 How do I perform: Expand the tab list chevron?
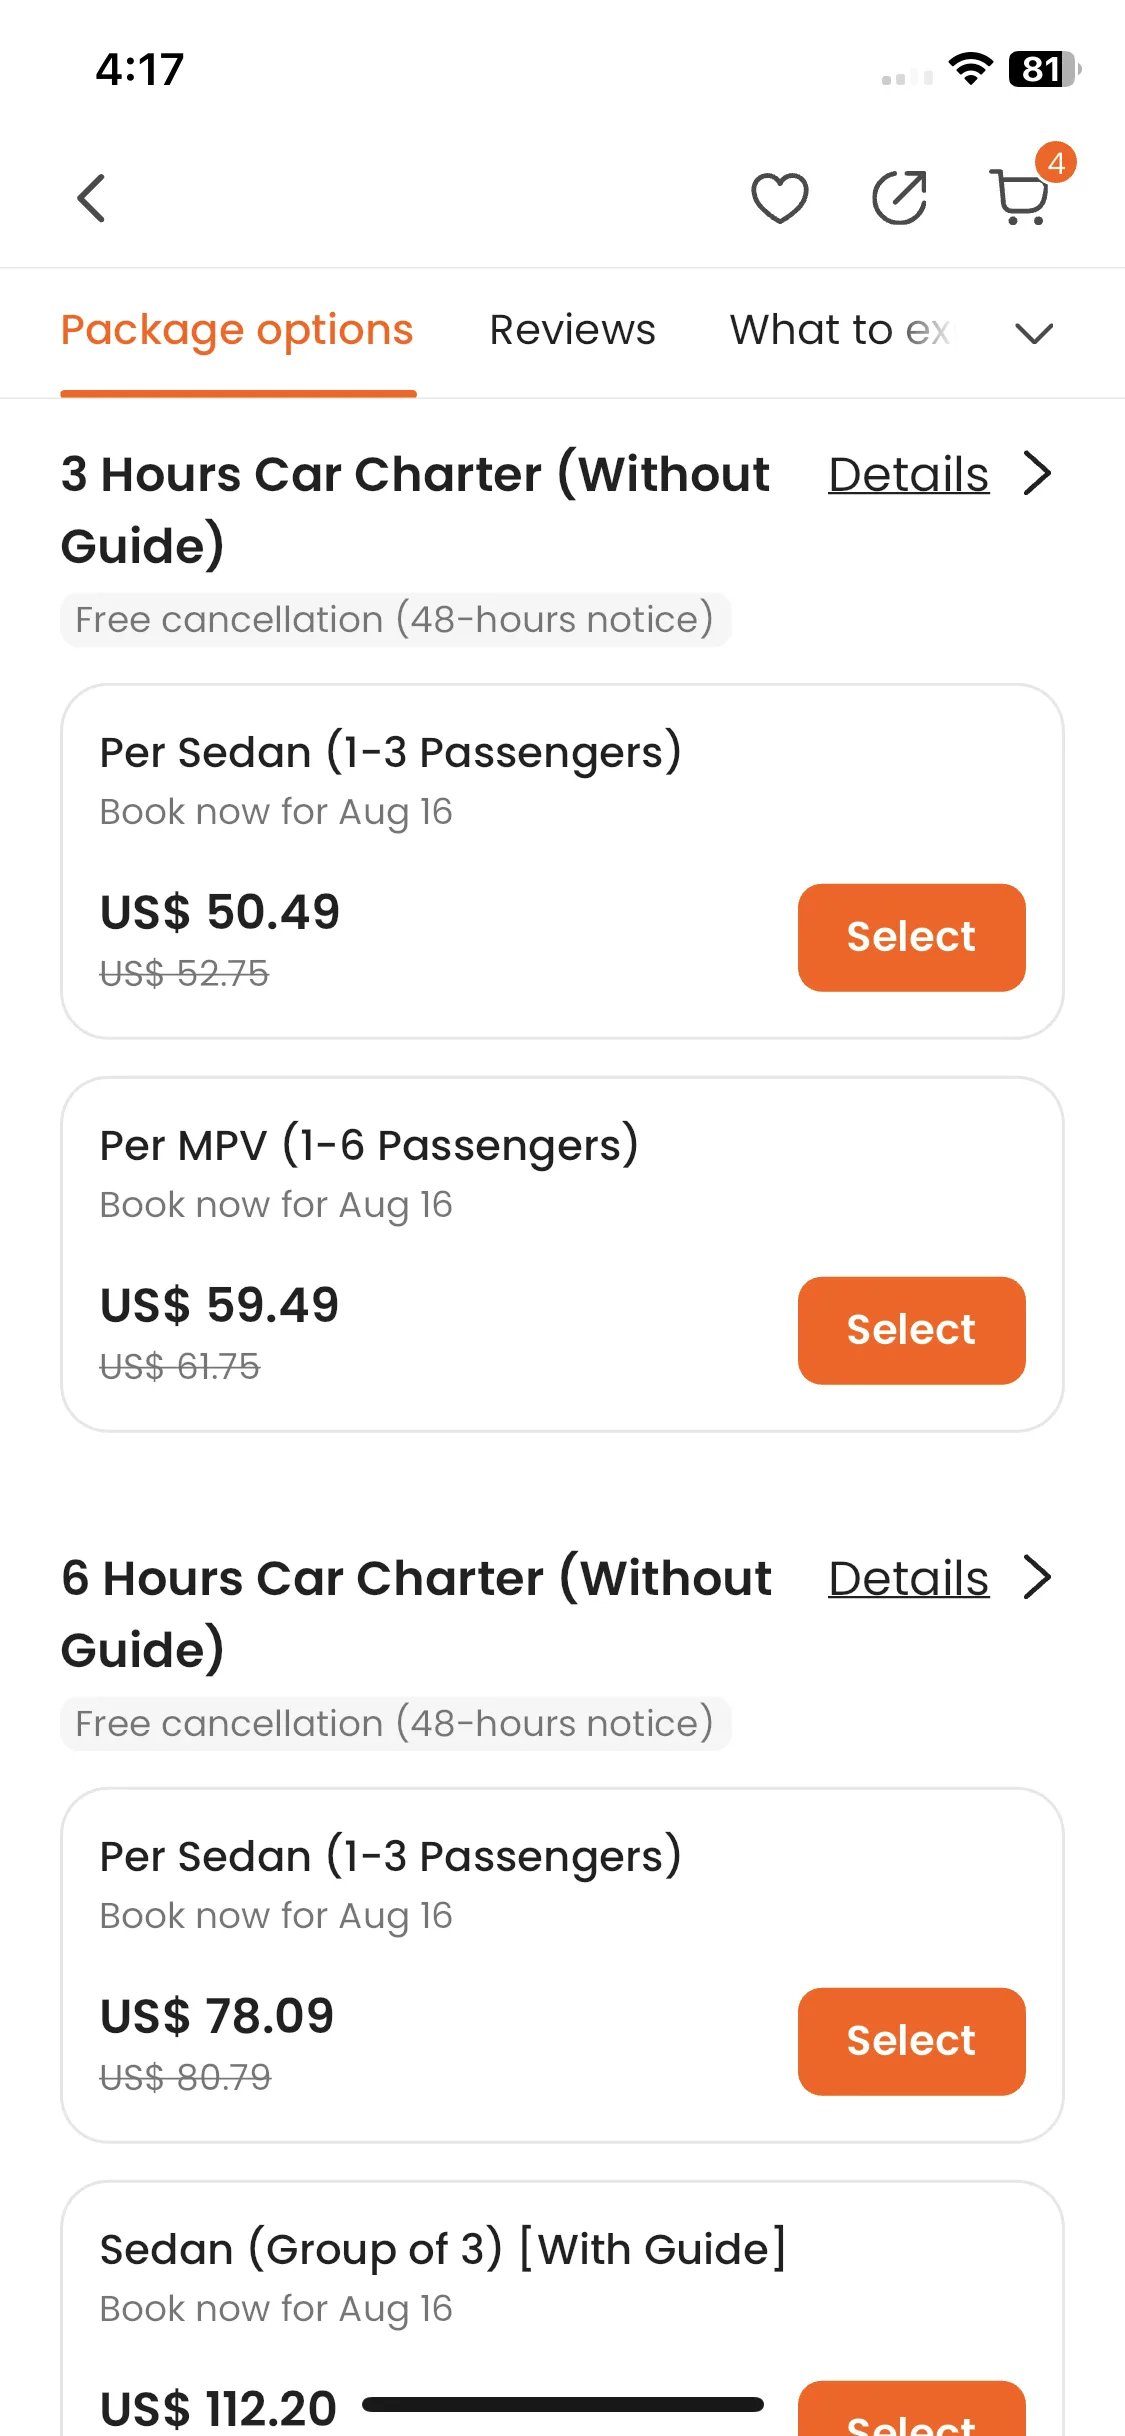click(x=1034, y=332)
